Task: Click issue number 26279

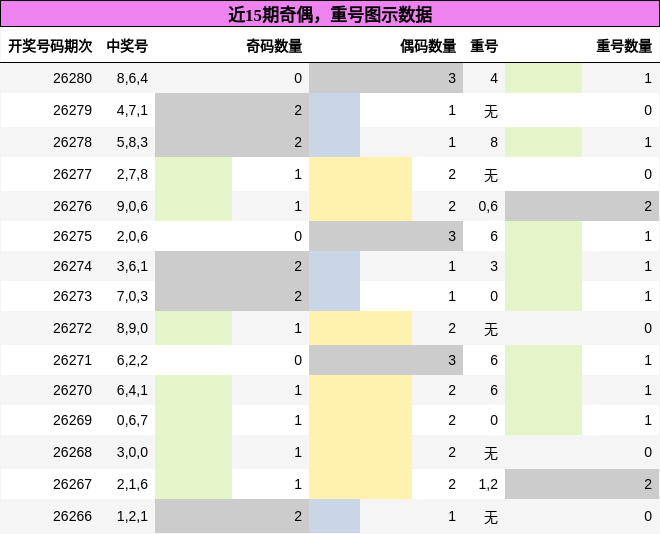Action: pos(72,110)
